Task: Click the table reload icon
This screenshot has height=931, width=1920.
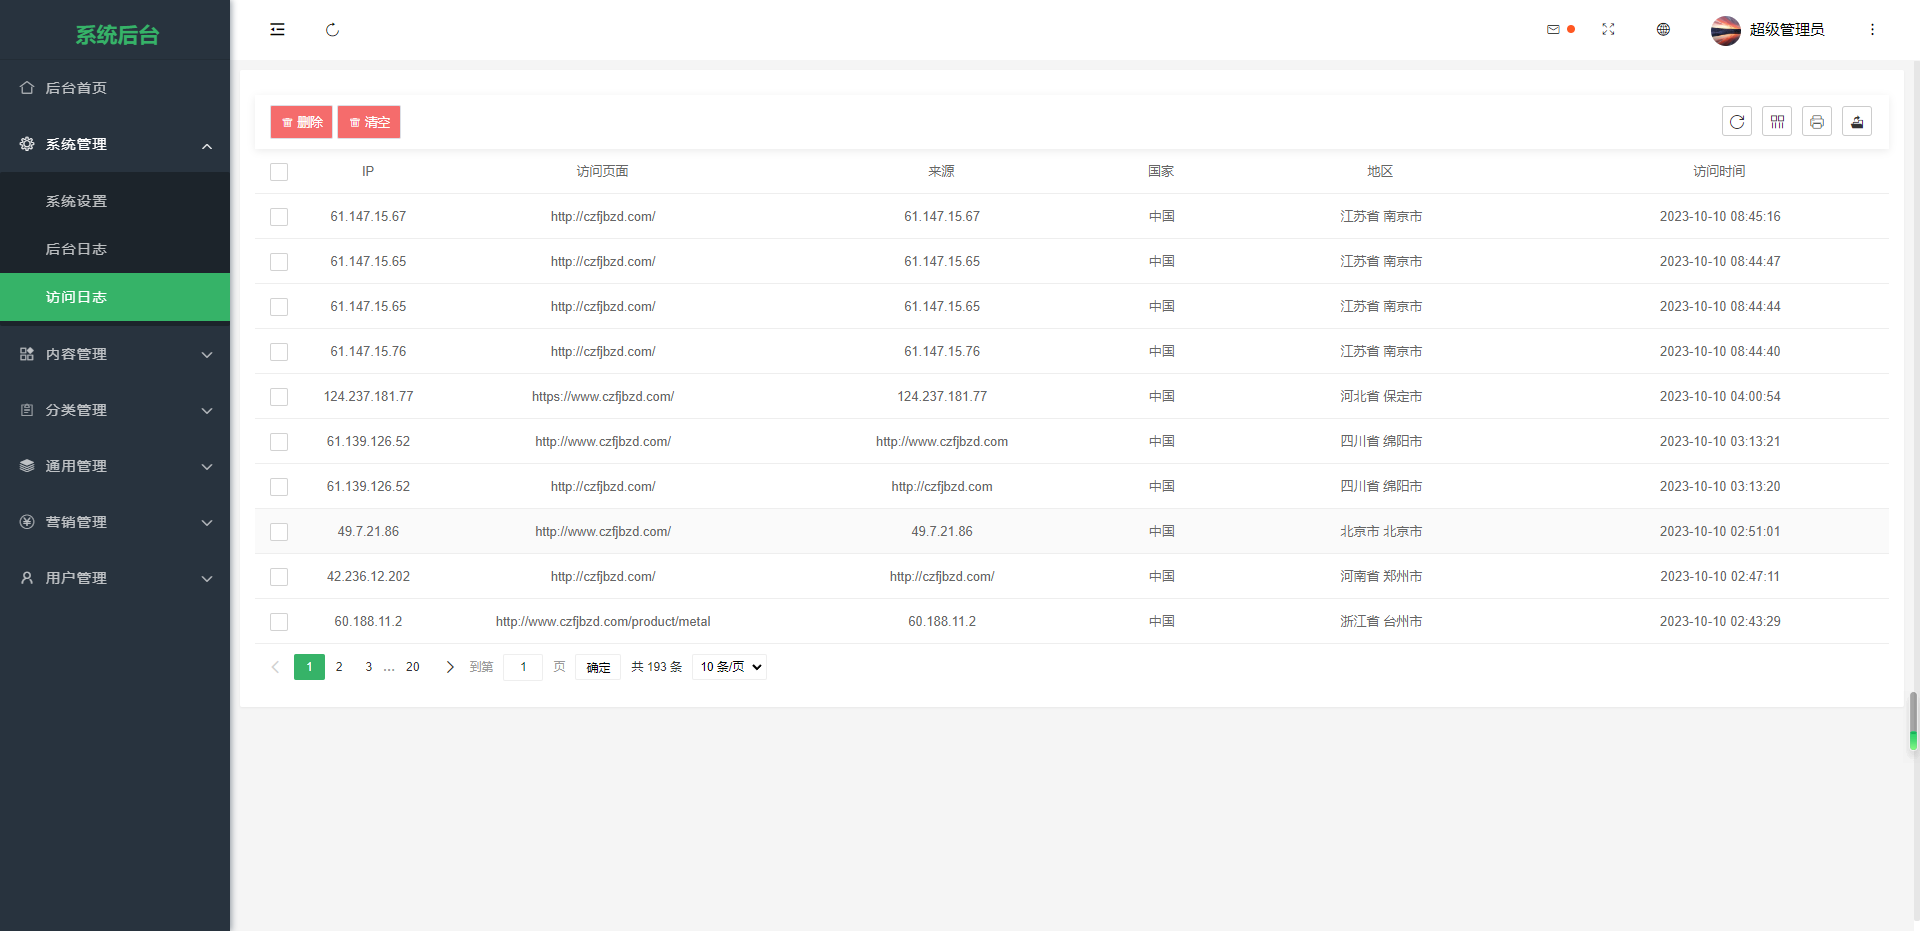Action: coord(1737,122)
